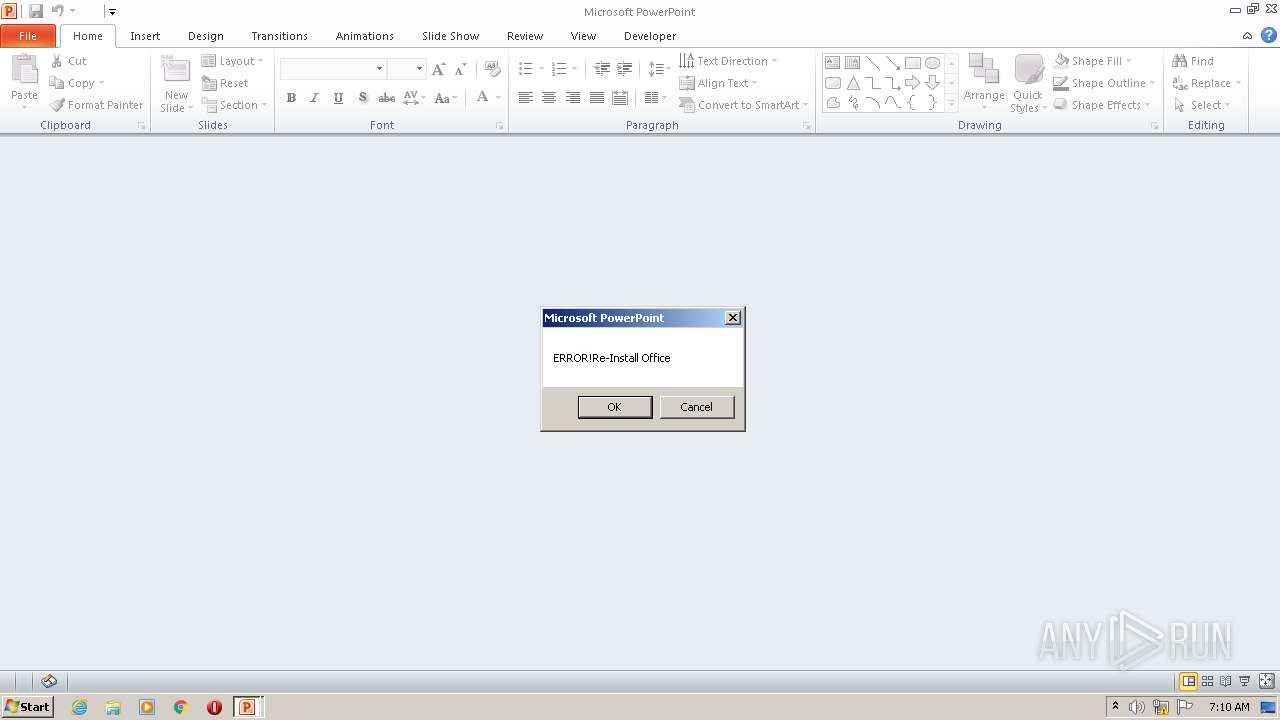Image resolution: width=1280 pixels, height=720 pixels.
Task: Toggle Center text alignment
Action: pyautogui.click(x=549, y=98)
